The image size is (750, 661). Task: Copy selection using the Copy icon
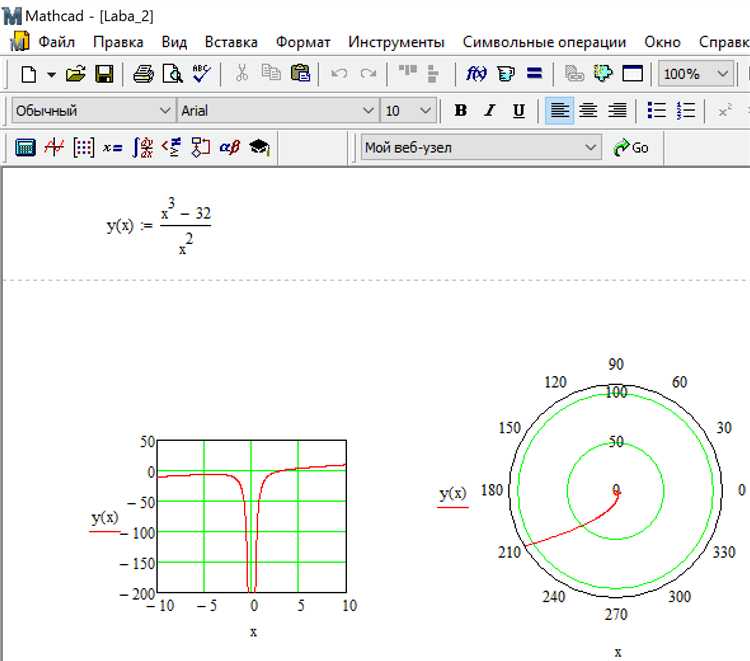[271, 73]
